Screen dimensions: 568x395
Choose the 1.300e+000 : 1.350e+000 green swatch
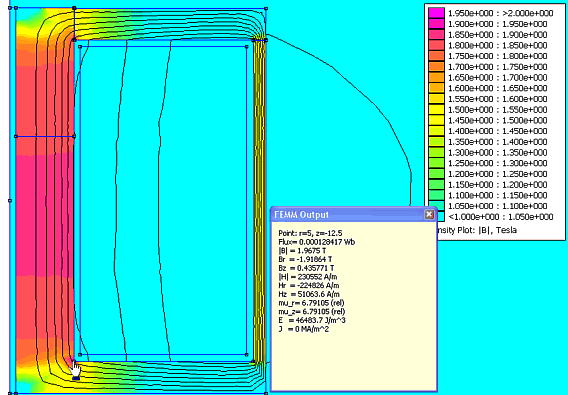click(436, 152)
